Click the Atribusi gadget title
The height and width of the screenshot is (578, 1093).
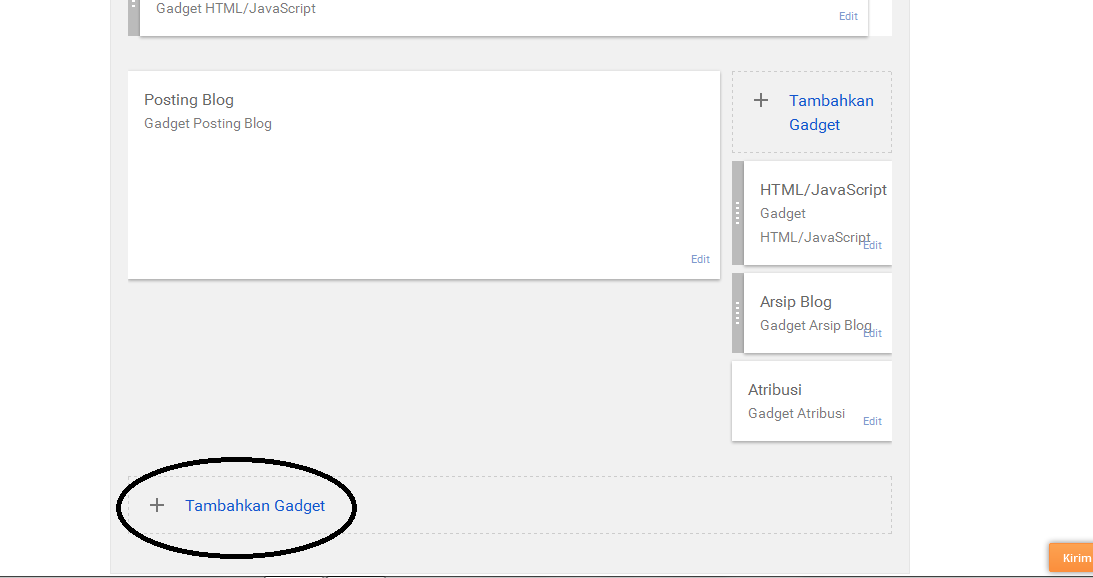[774, 390]
